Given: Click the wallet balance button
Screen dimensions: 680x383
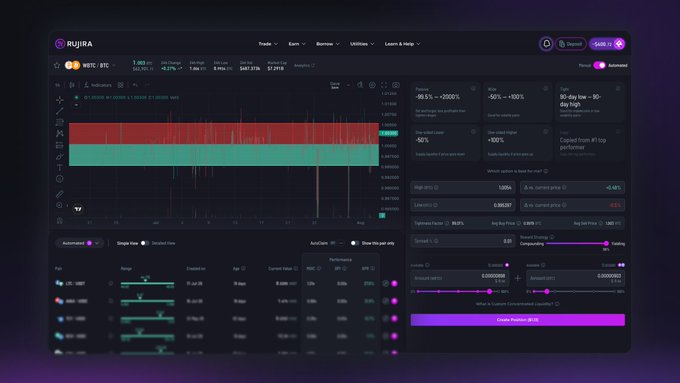Looking at the screenshot, I should pos(607,44).
